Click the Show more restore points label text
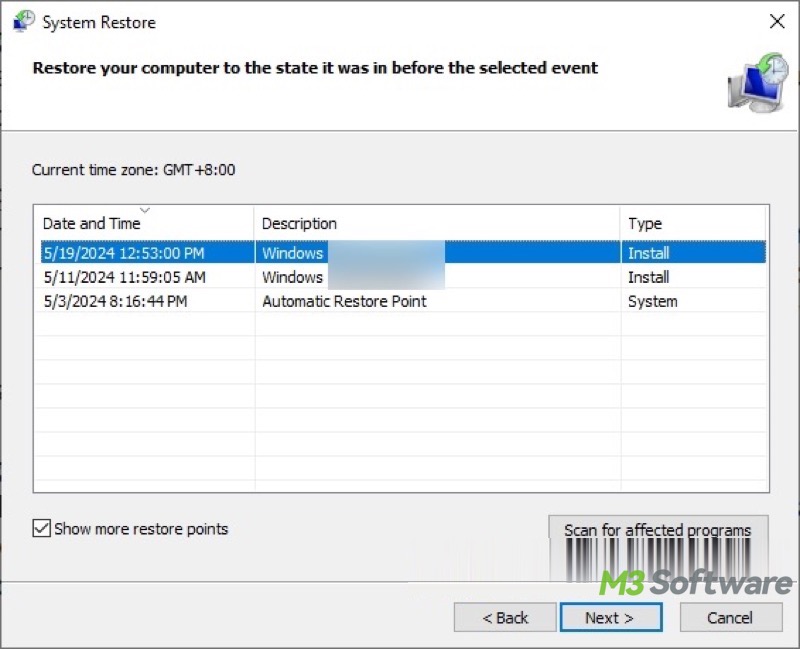This screenshot has height=649, width=800. point(141,529)
